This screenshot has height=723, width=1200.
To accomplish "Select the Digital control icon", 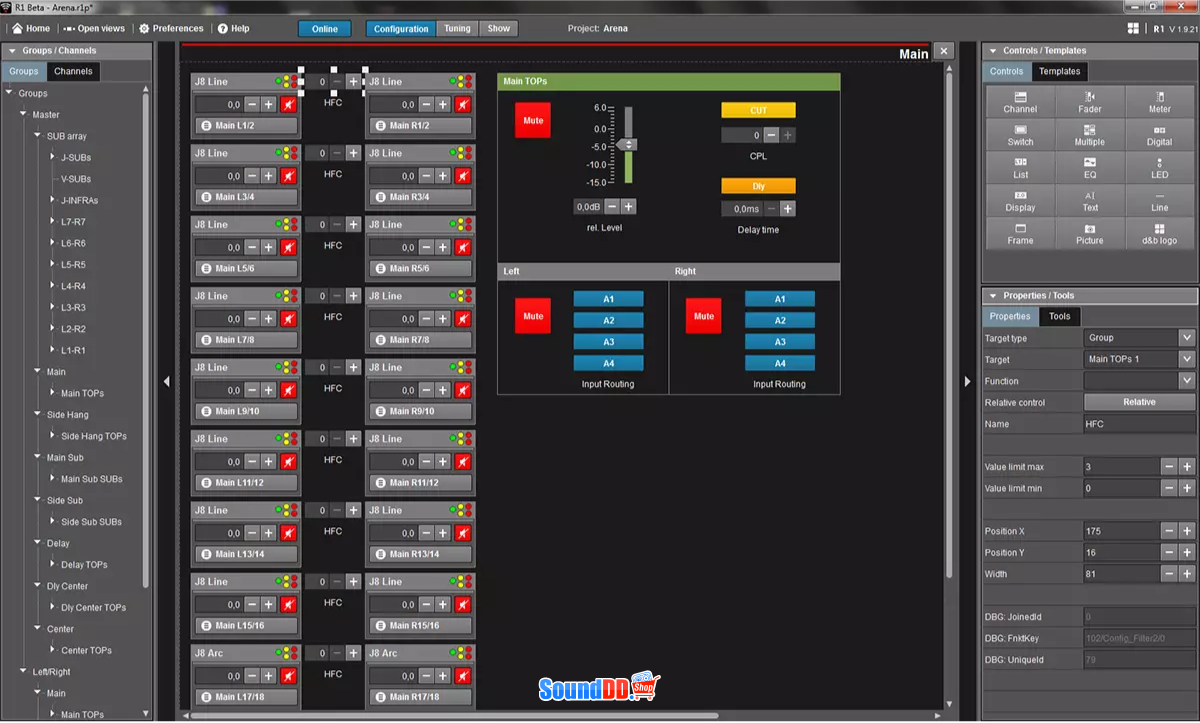I will [1159, 135].
